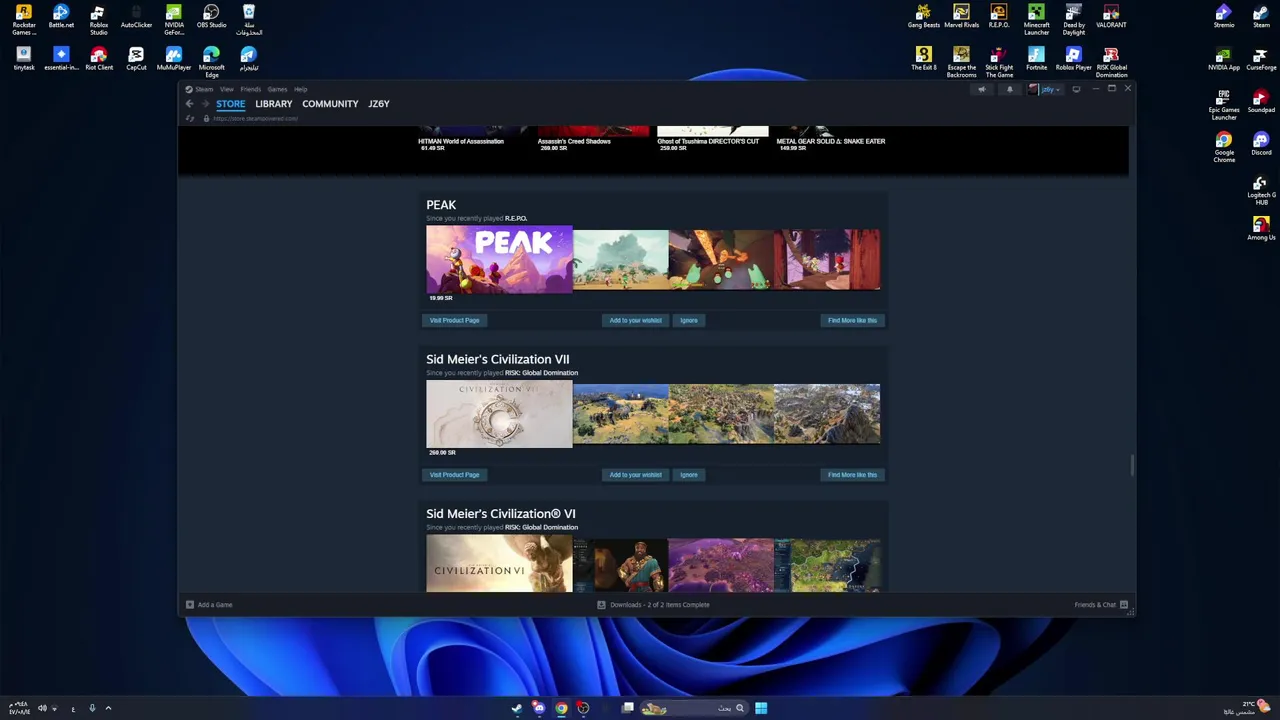The width and height of the screenshot is (1280, 720).
Task: Open Rockstar Games desktop shortcut
Action: (x=23, y=18)
